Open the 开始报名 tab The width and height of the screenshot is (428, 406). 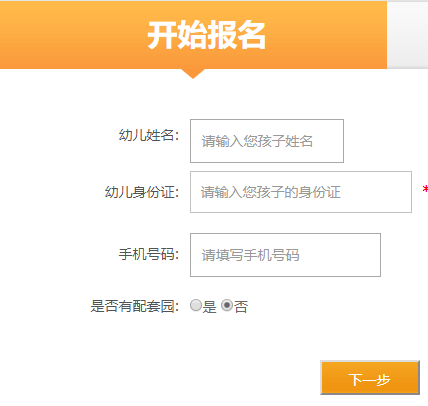click(193, 35)
